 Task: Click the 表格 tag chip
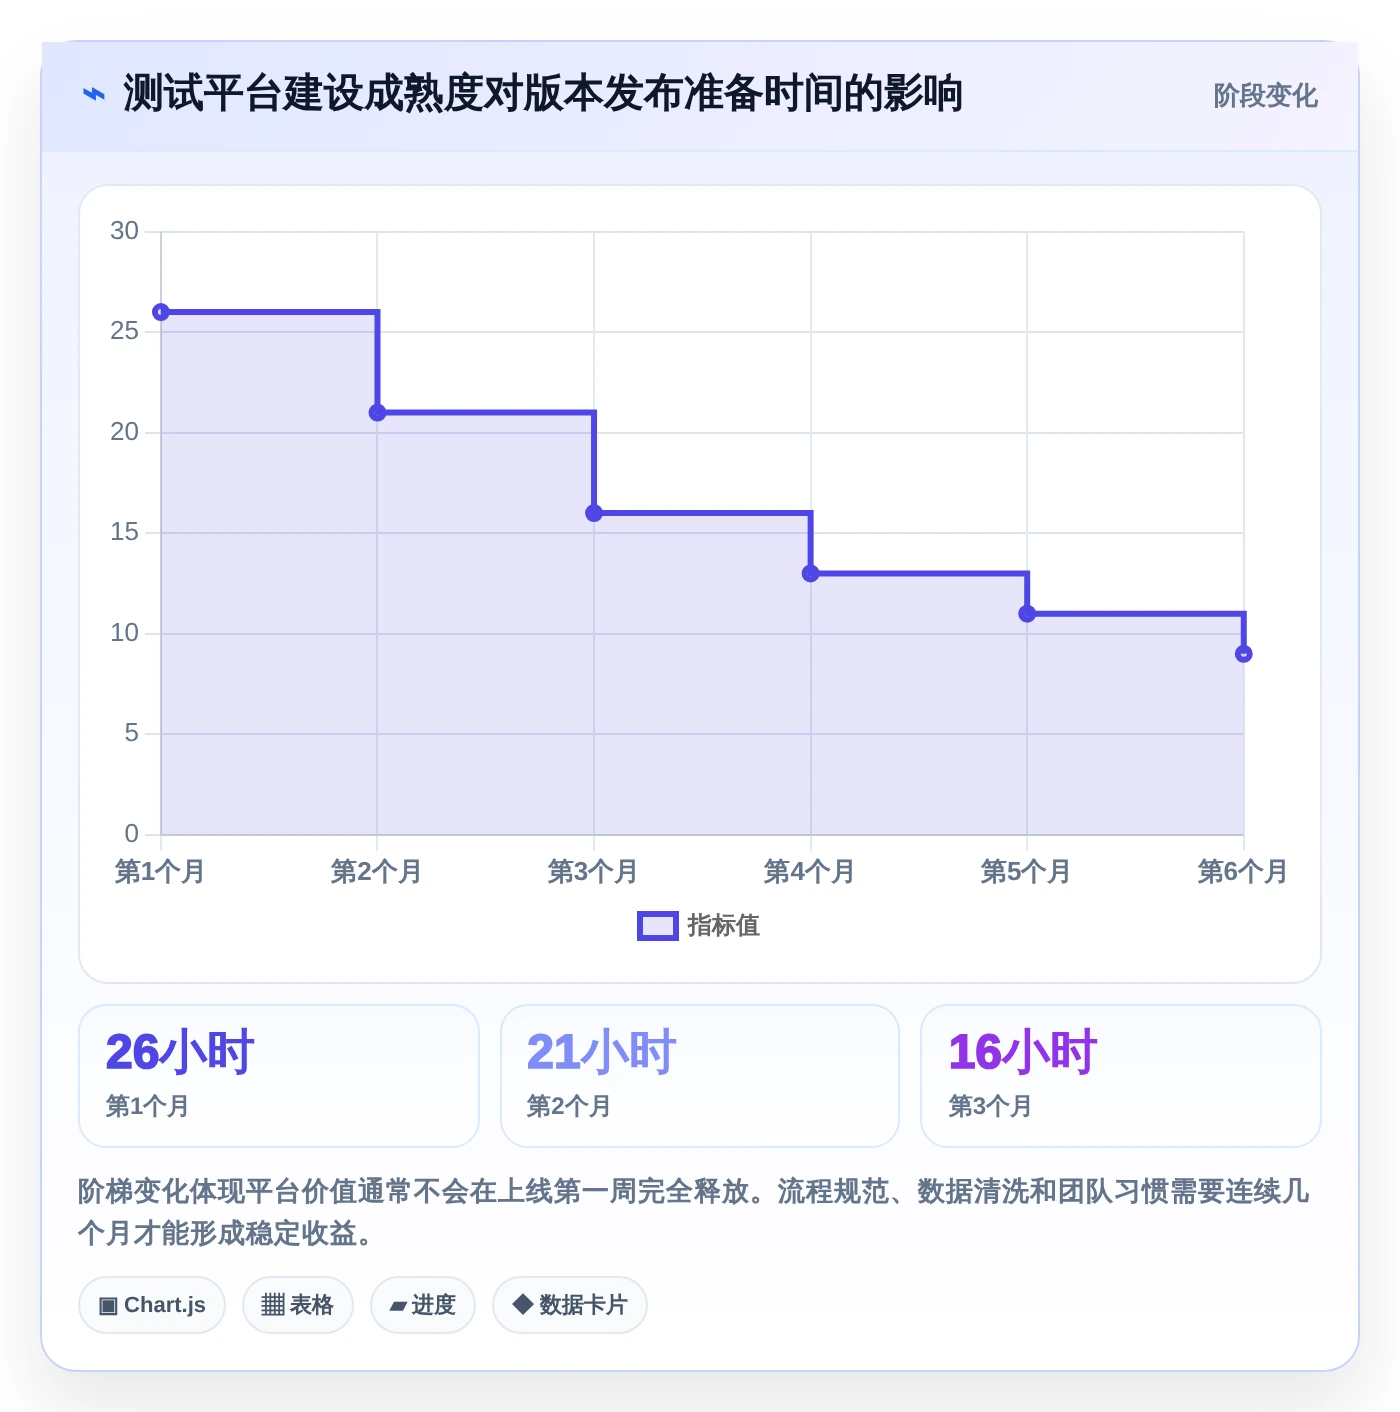point(298,1305)
